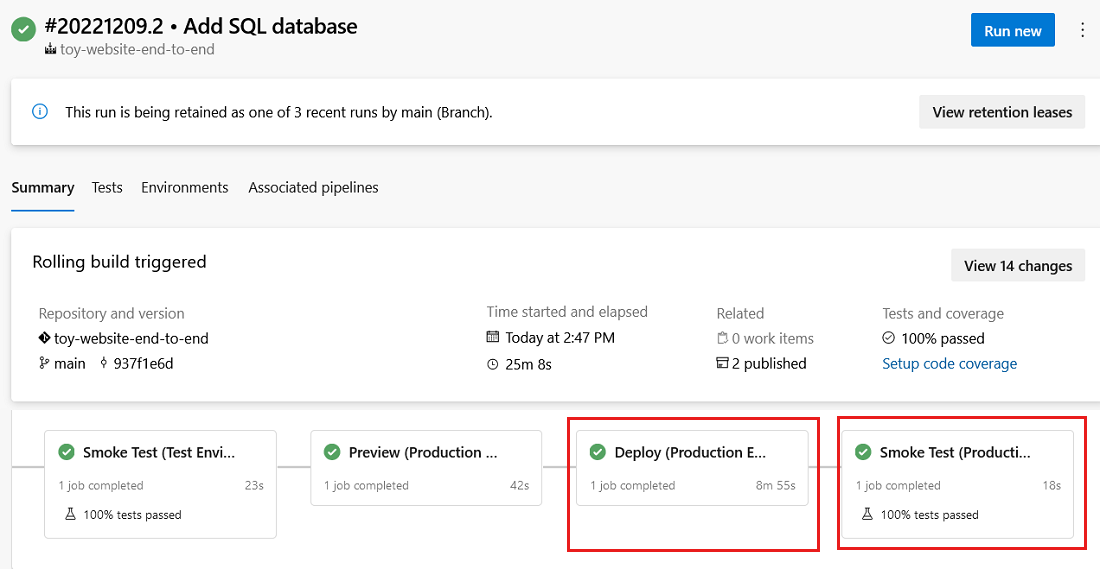Click Smoke Test (Producti... green check icon
Screen dimensions: 1100x569
(864, 453)
